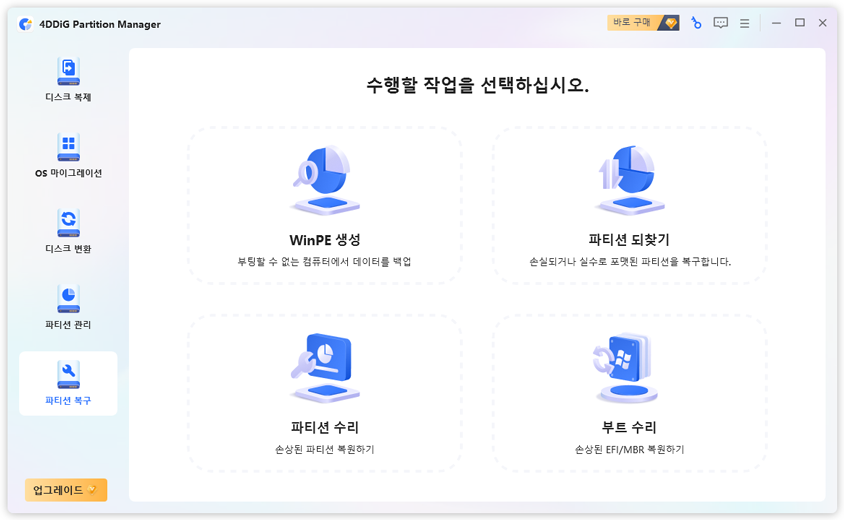
Task: Click the diamond icon on 바로 구매
Action: coord(670,23)
